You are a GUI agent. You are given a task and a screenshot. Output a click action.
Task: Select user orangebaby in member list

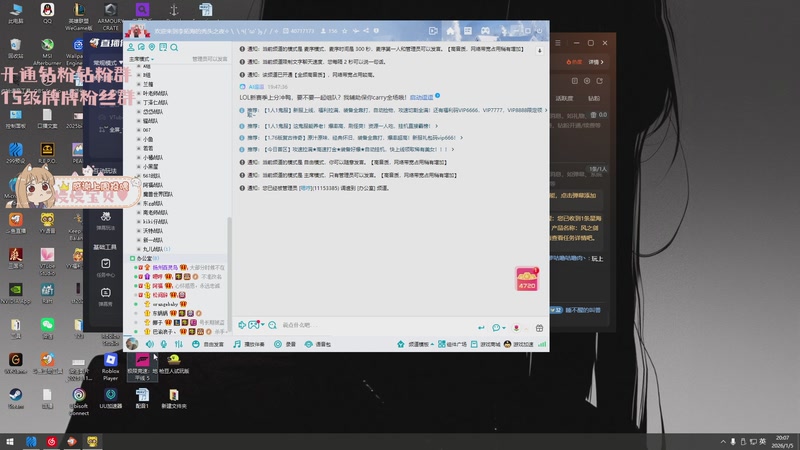click(165, 304)
